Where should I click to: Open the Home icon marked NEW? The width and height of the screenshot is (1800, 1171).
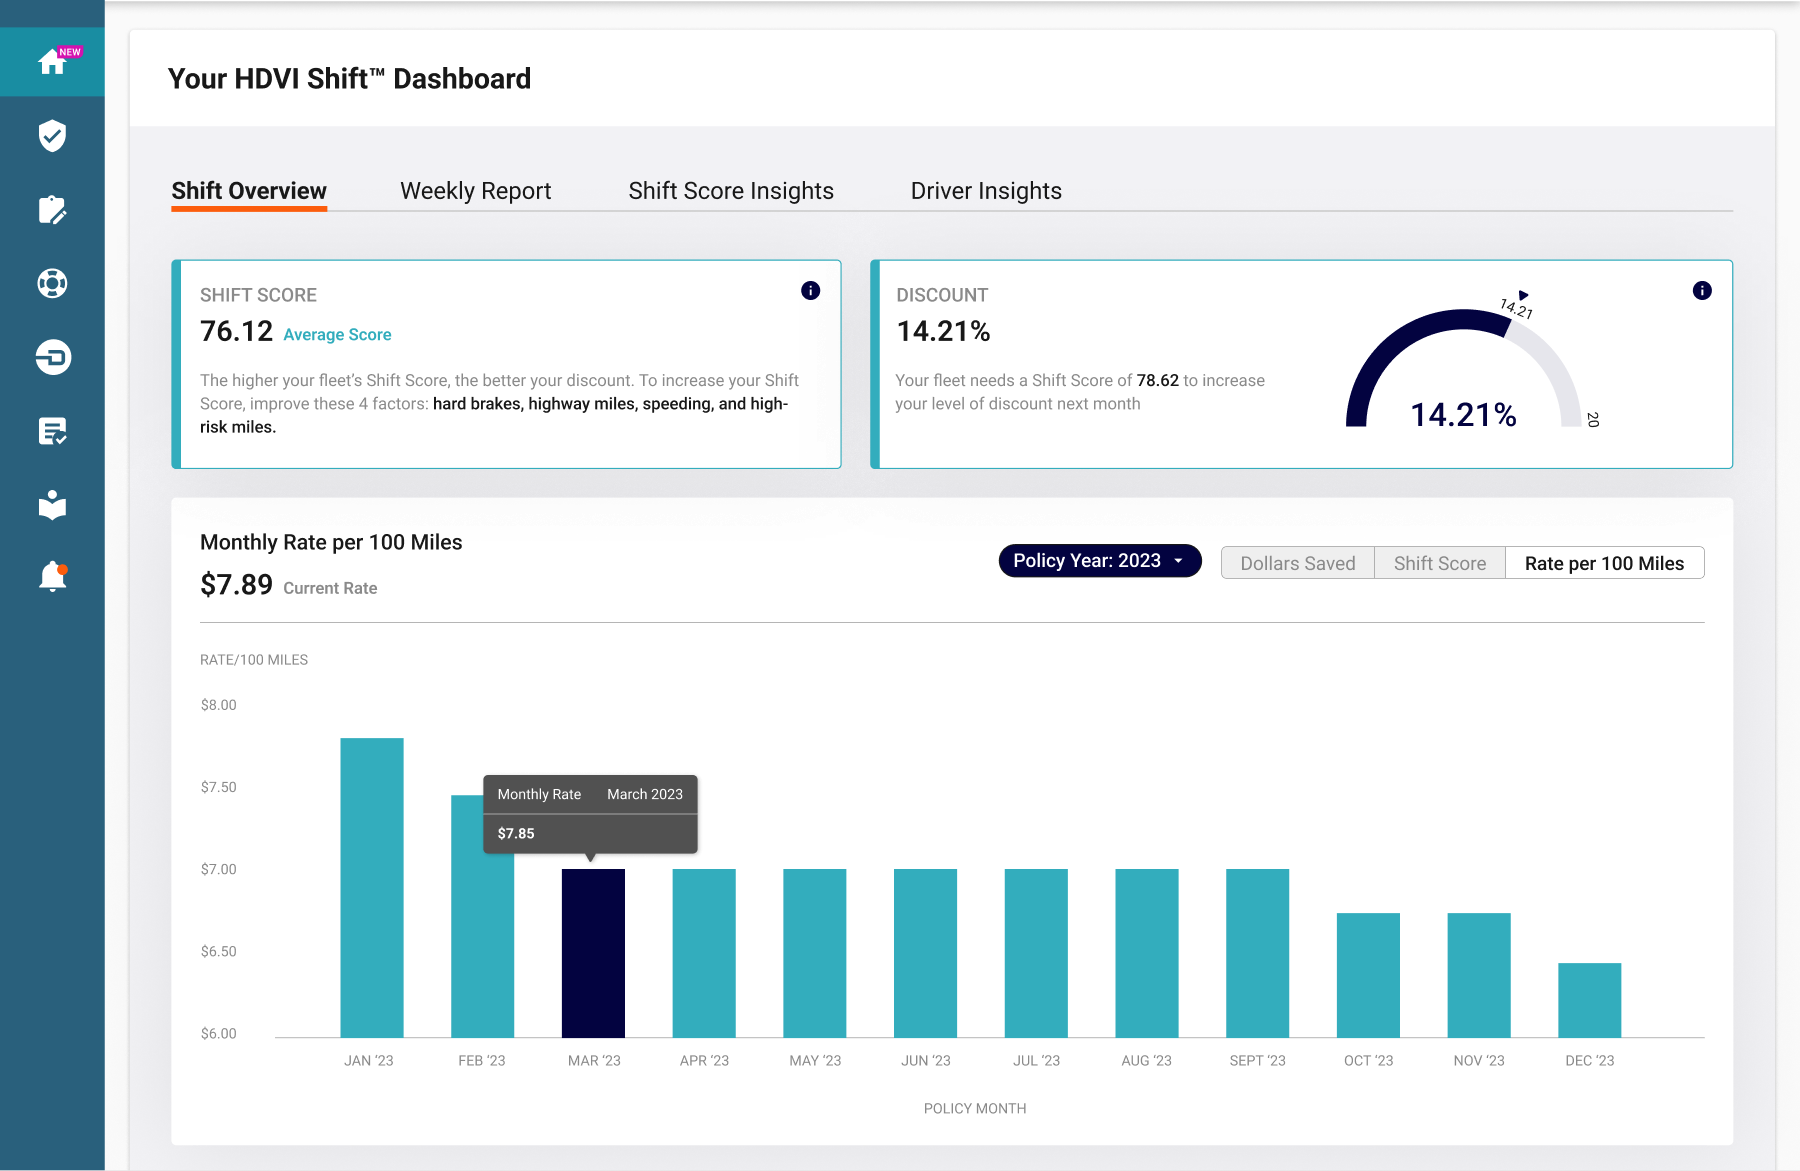point(52,62)
